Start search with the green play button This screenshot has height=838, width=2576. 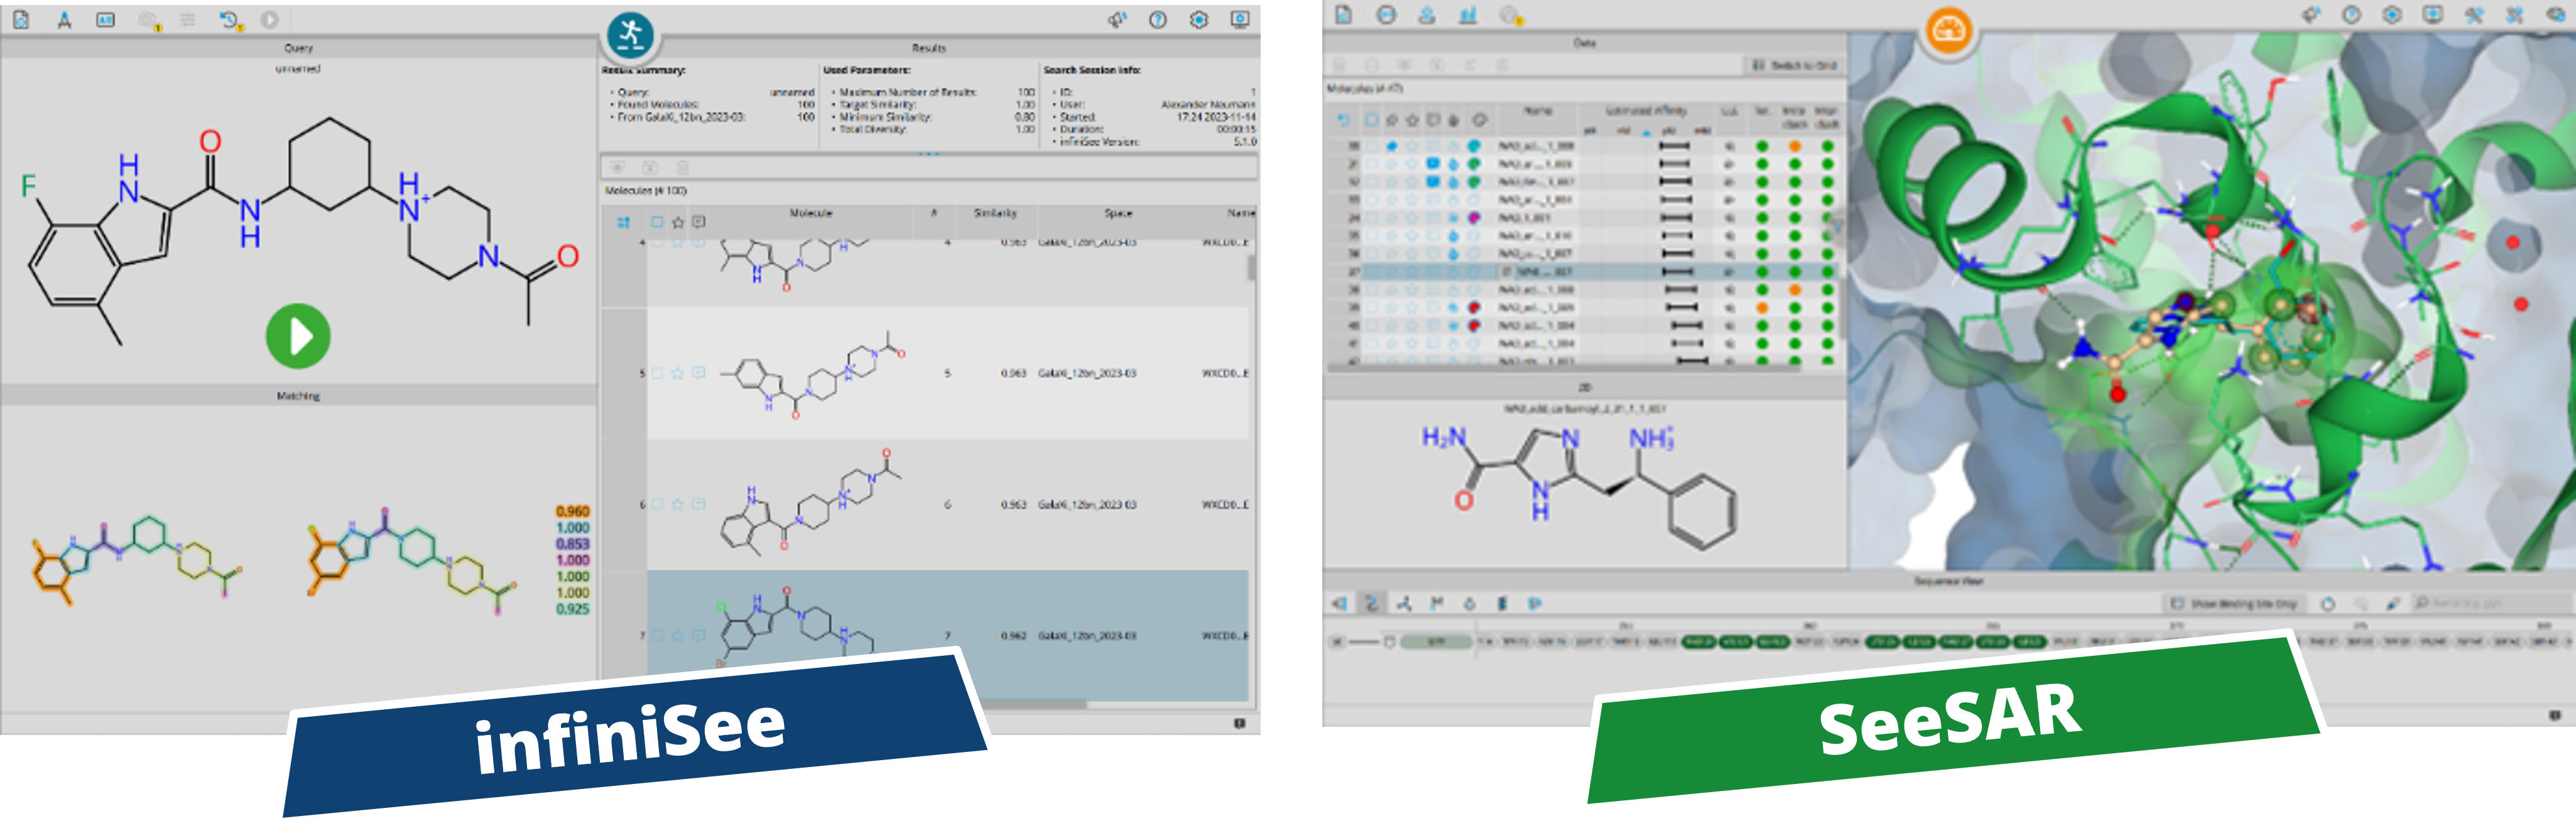tap(298, 336)
